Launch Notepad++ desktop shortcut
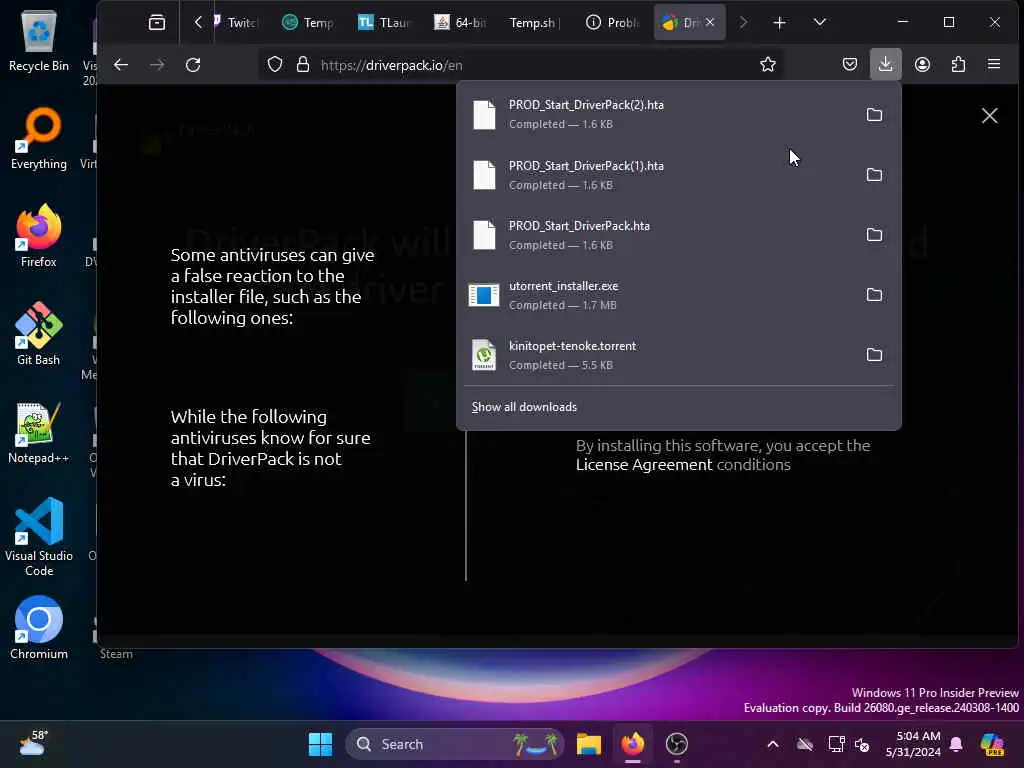This screenshot has height=768, width=1024. [x=39, y=432]
